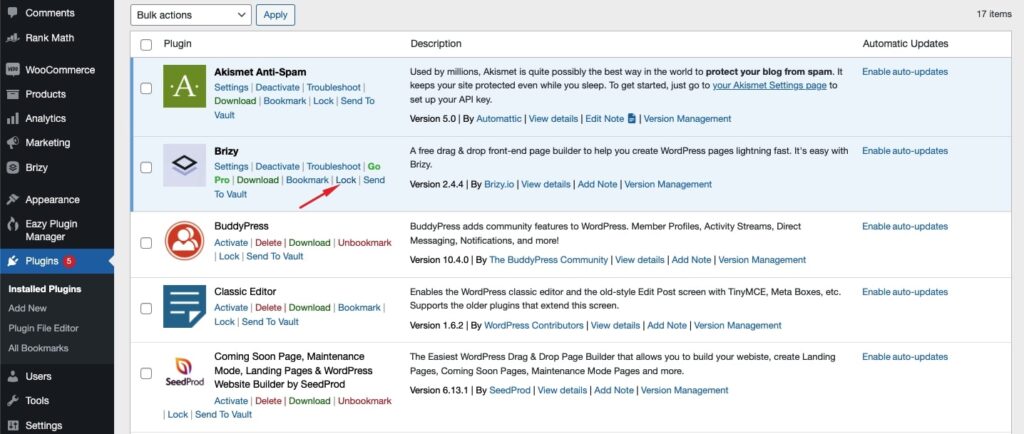Click Edit Note for Akismet
1024x434 pixels.
click(x=605, y=119)
